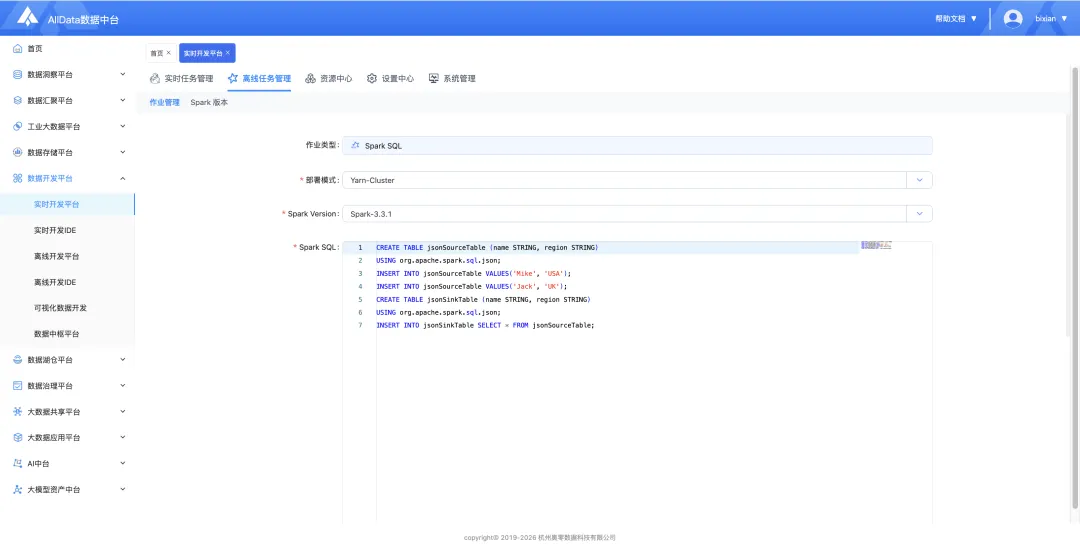
Task: Switch to the 实时任务管理 tab
Action: point(181,79)
